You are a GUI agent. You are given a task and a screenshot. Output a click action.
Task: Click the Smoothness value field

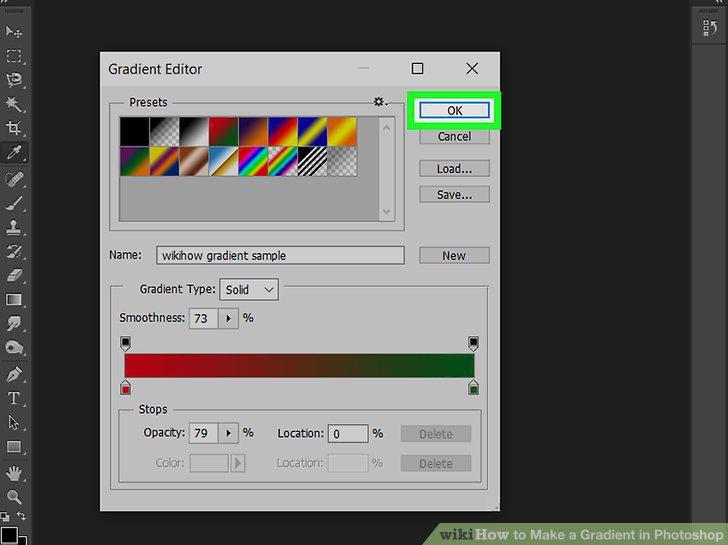(x=203, y=318)
